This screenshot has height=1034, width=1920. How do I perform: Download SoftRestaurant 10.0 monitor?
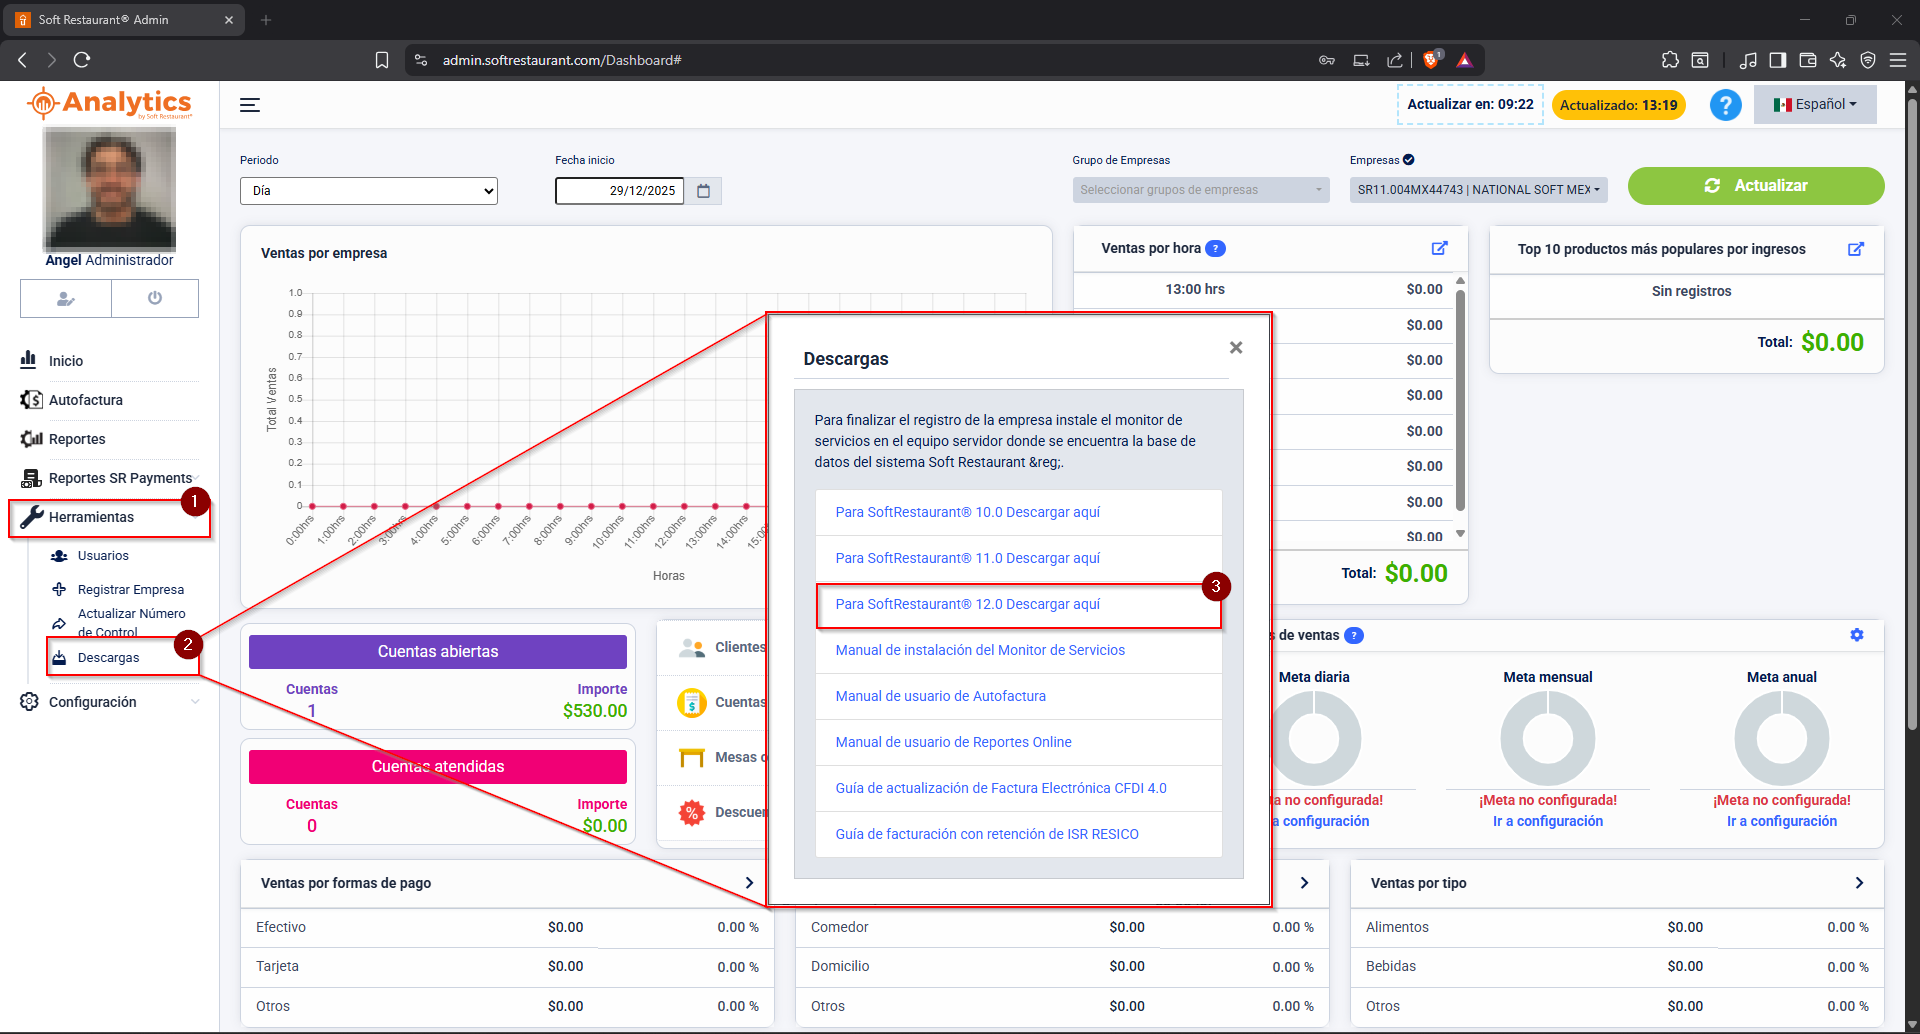click(967, 512)
